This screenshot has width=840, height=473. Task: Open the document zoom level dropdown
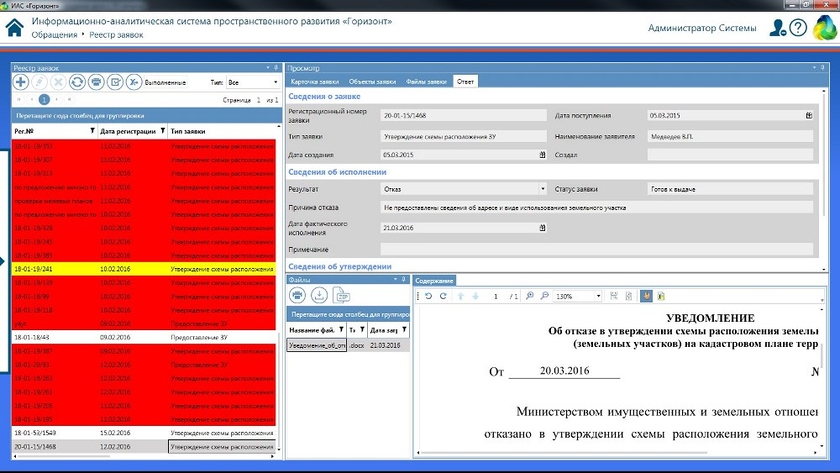click(x=598, y=297)
